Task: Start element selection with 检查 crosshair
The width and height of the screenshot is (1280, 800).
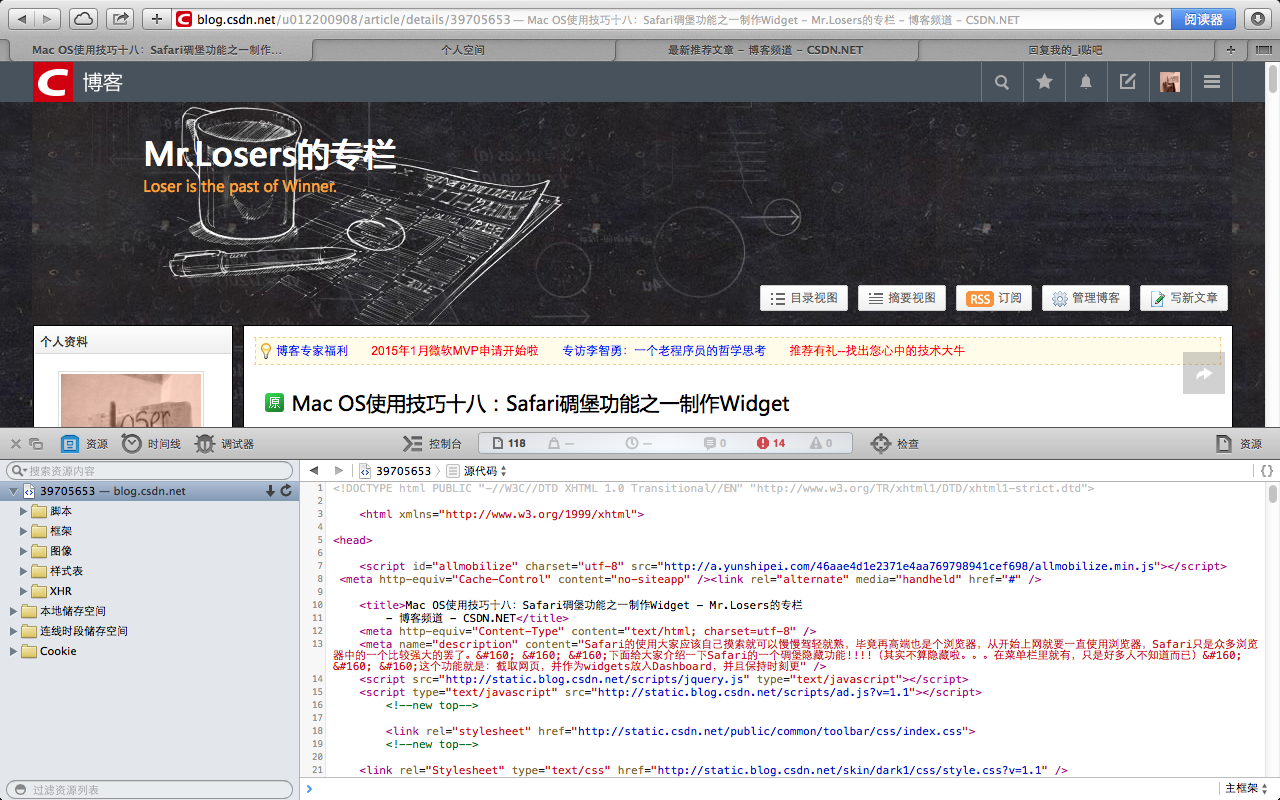Action: (894, 444)
